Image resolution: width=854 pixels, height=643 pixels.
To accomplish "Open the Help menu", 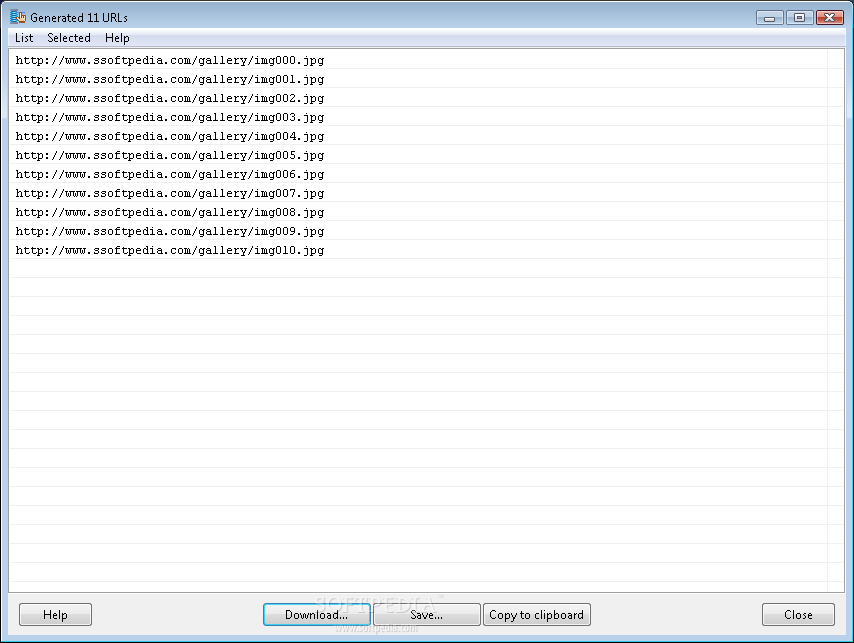I will coord(117,38).
